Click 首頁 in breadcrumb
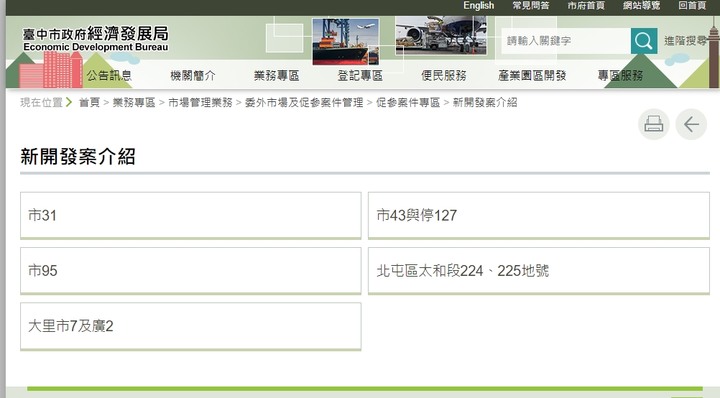The image size is (720, 398). coord(89,102)
